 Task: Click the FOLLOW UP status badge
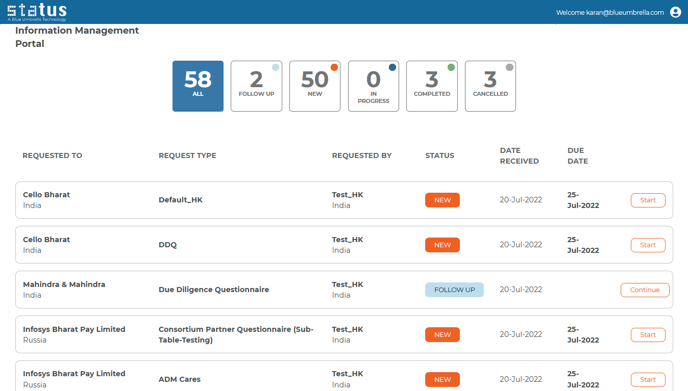coord(455,290)
